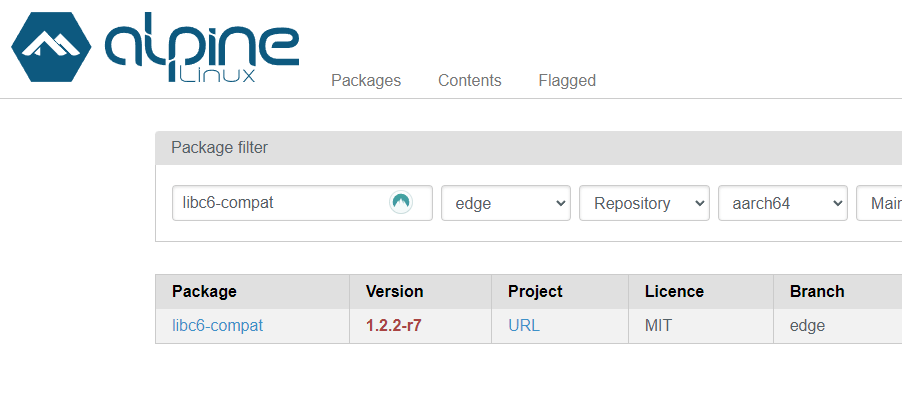Switch to the Contents tab
The height and width of the screenshot is (409, 902).
[470, 81]
